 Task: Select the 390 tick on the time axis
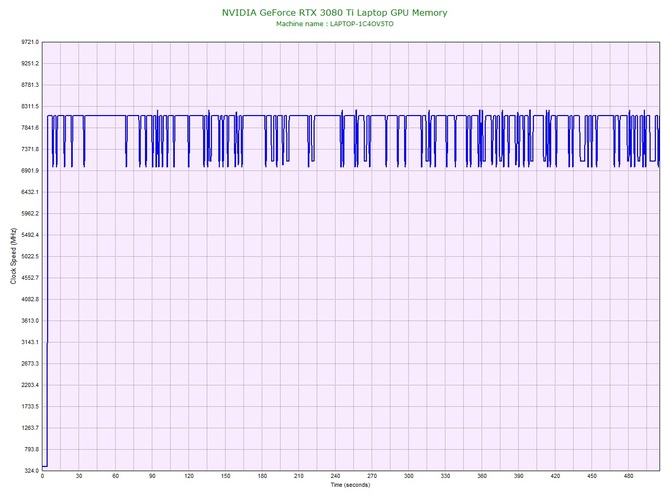[x=519, y=476]
